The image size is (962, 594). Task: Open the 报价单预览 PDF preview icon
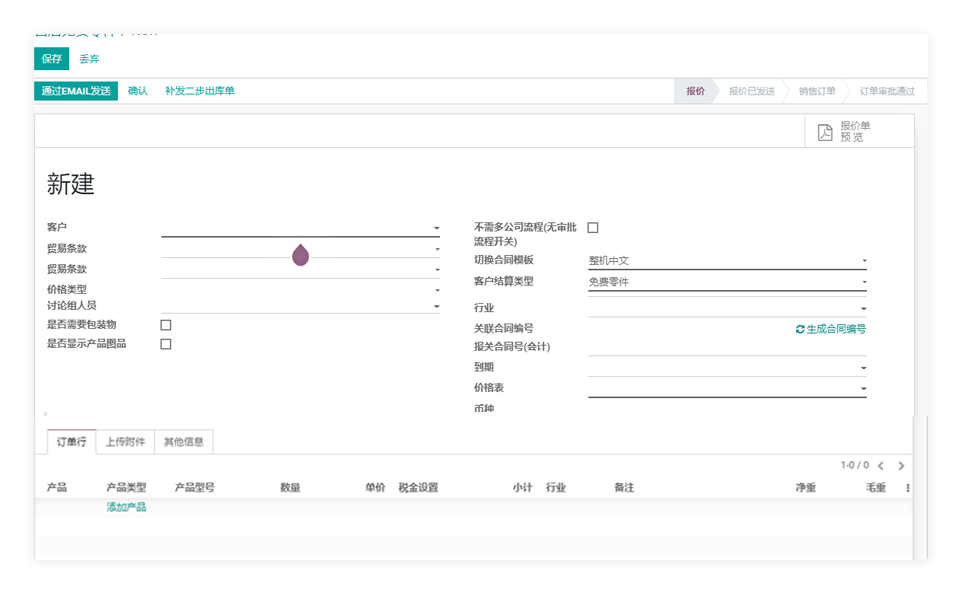(825, 132)
